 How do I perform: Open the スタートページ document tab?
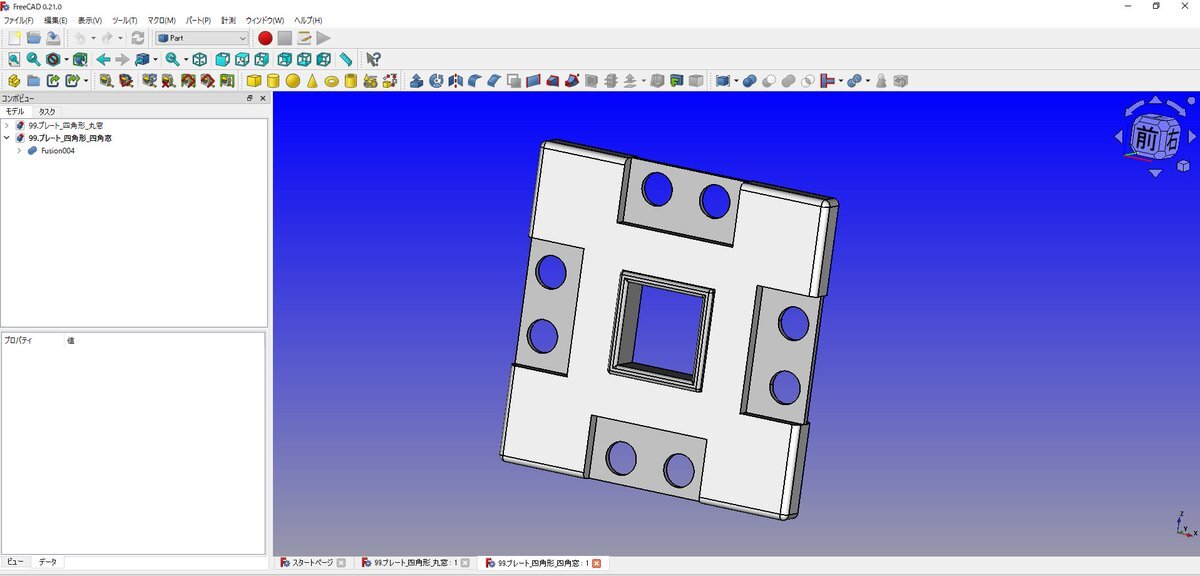click(309, 564)
